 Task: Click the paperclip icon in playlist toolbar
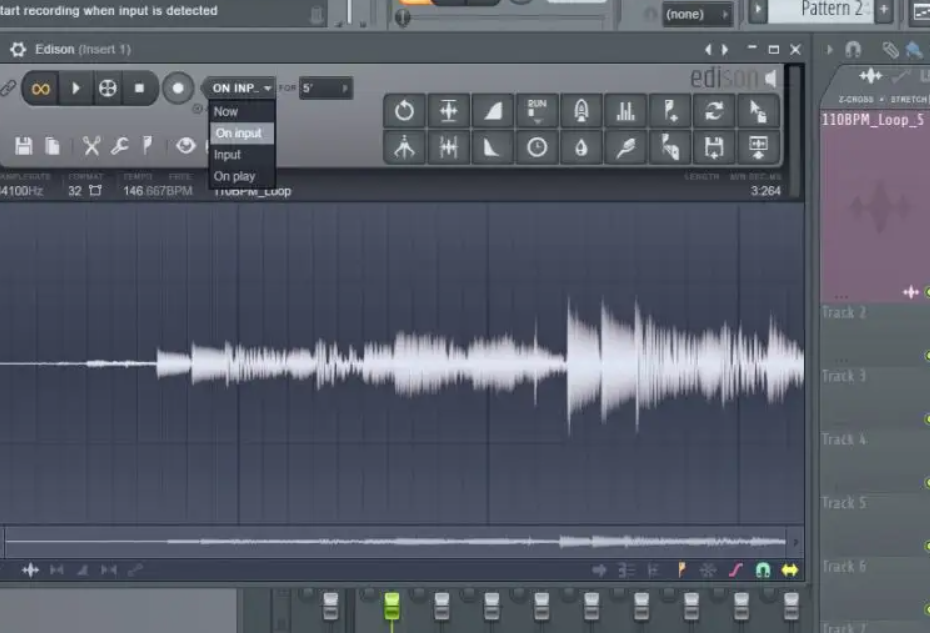(890, 50)
